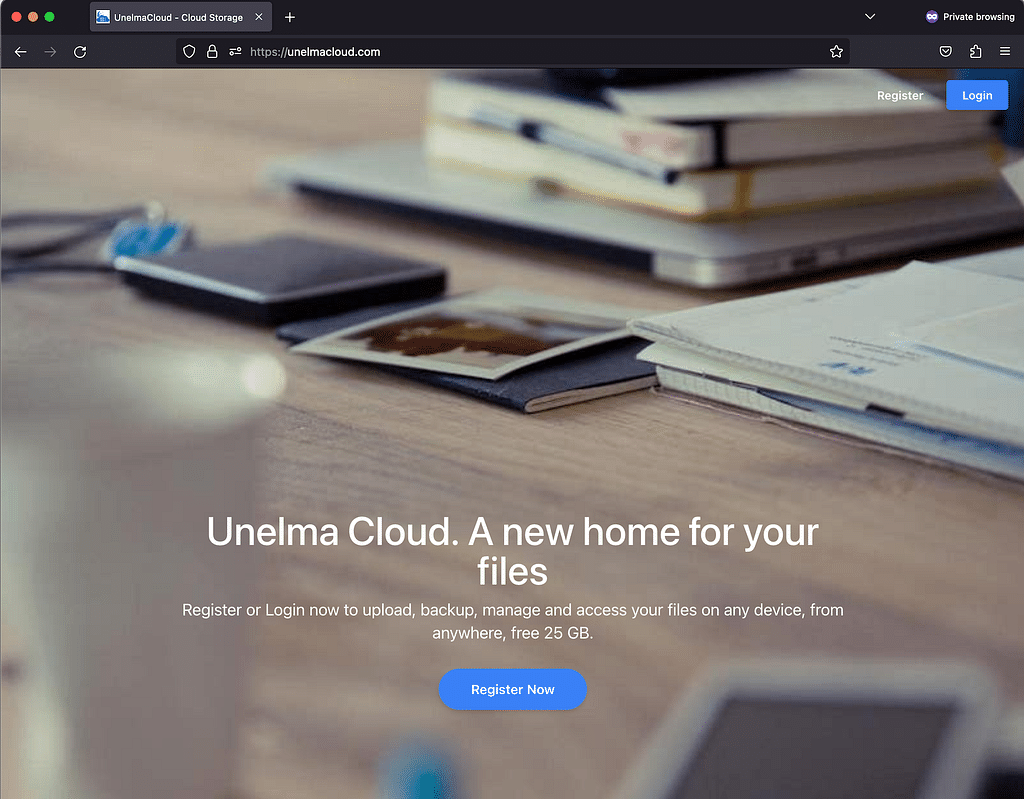Viewport: 1024px width, 799px height.
Task: Click the Private browsing mask indicator
Action: (x=932, y=17)
